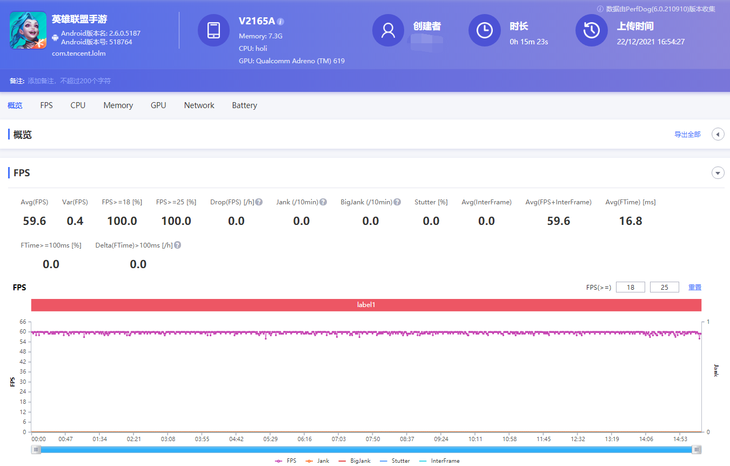The image size is (730, 466).
Task: Click the 导出全部 export all link
Action: coord(687,135)
